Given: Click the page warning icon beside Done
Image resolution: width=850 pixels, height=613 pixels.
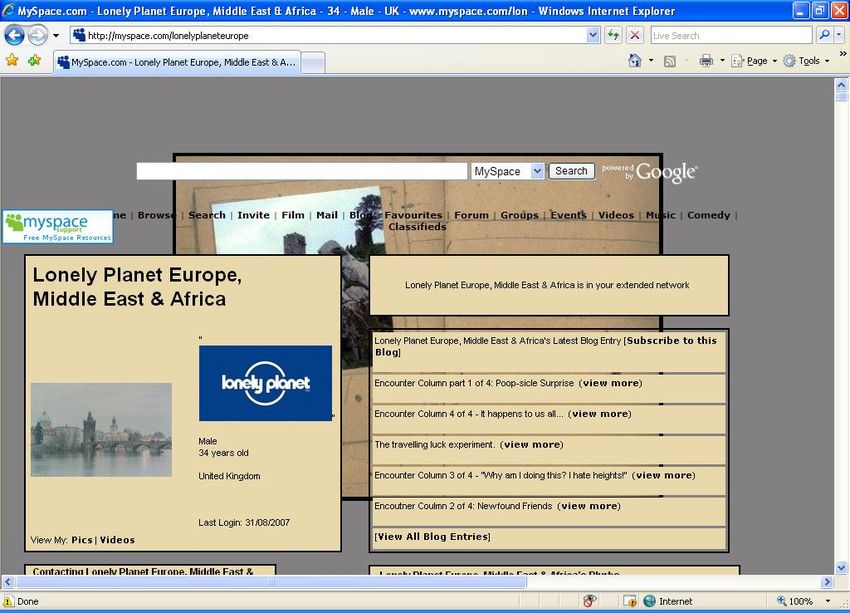Looking at the screenshot, I should point(8,601).
